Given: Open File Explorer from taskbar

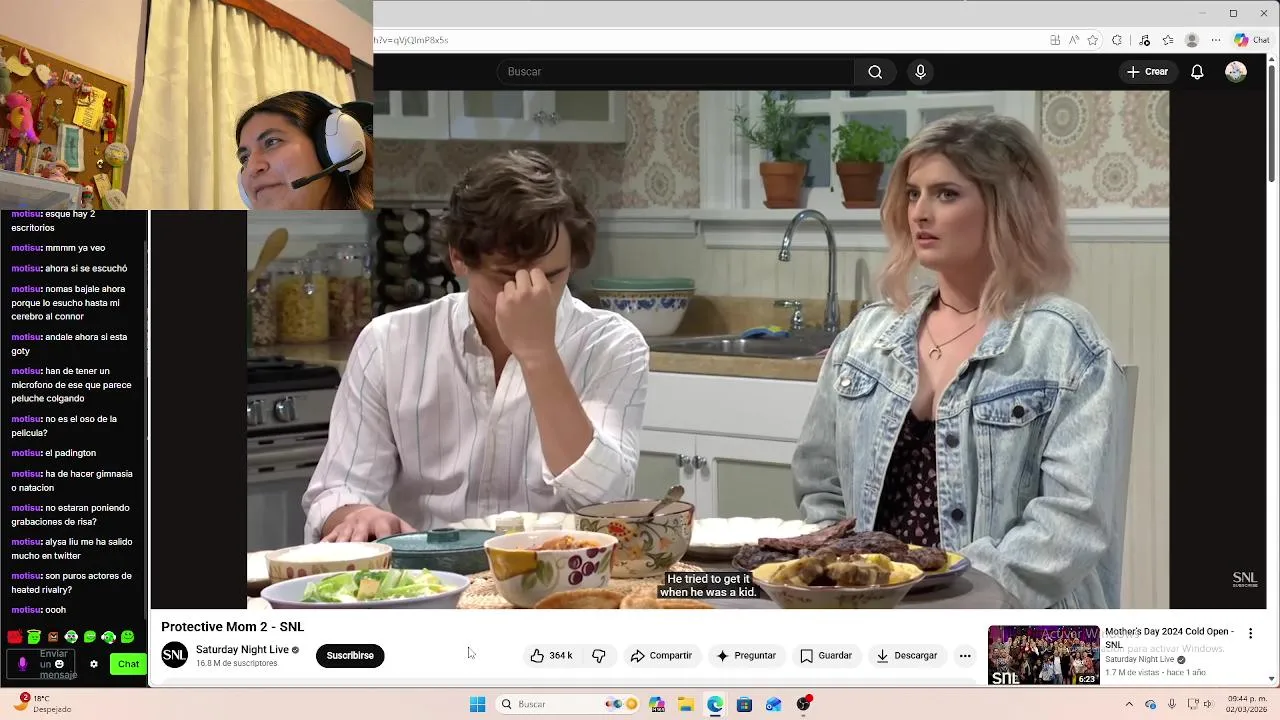Looking at the screenshot, I should tap(686, 704).
